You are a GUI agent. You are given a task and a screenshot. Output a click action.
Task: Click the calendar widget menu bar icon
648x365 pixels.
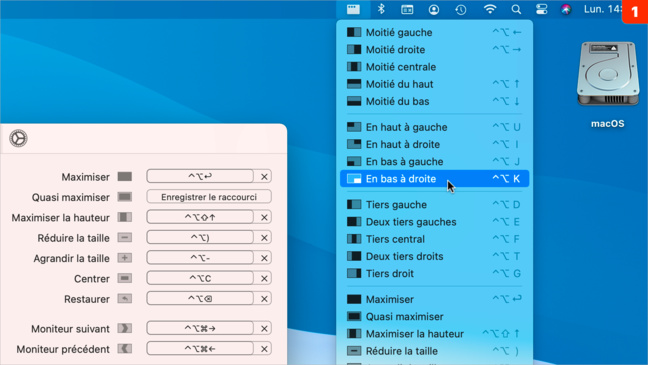407,10
